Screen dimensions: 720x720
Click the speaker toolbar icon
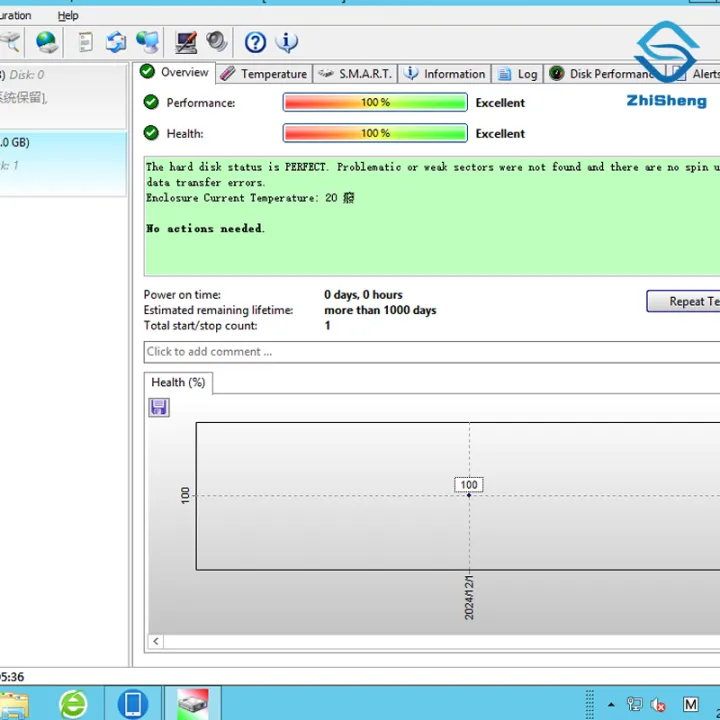coord(216,42)
